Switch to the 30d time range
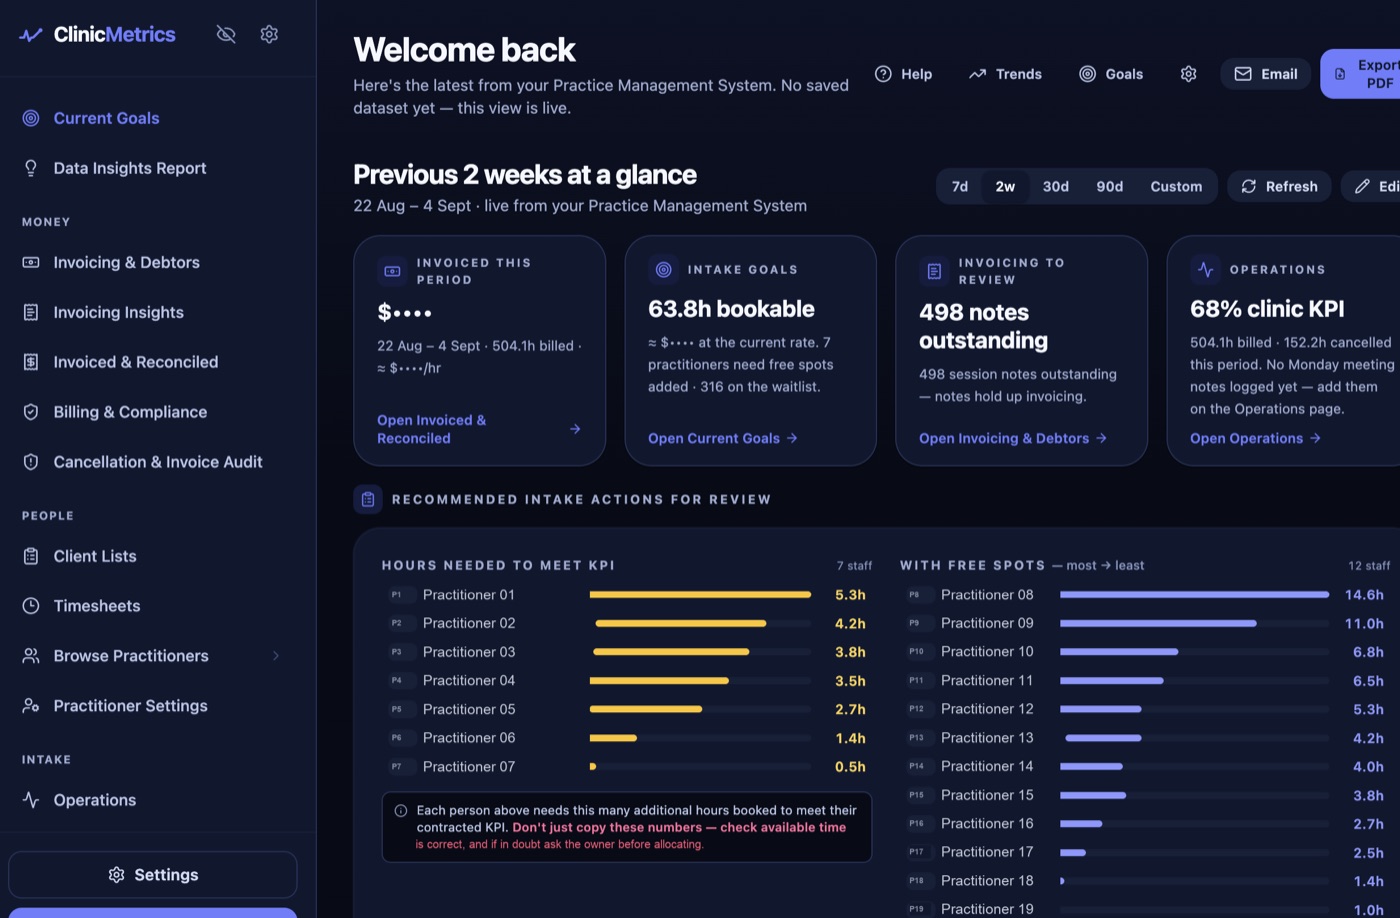This screenshot has height=918, width=1400. (x=1056, y=187)
